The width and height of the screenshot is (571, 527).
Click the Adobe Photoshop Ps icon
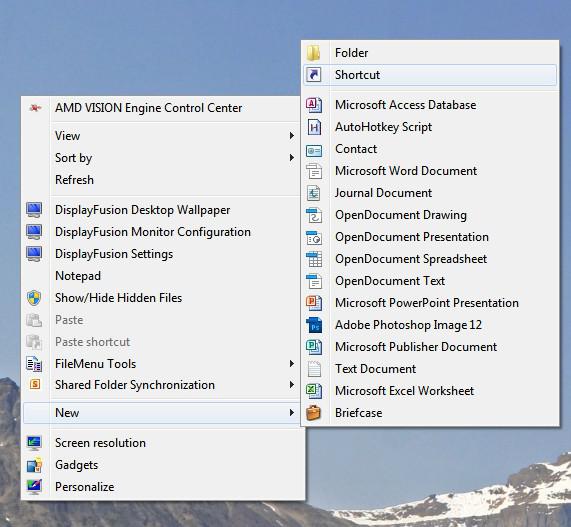(314, 325)
